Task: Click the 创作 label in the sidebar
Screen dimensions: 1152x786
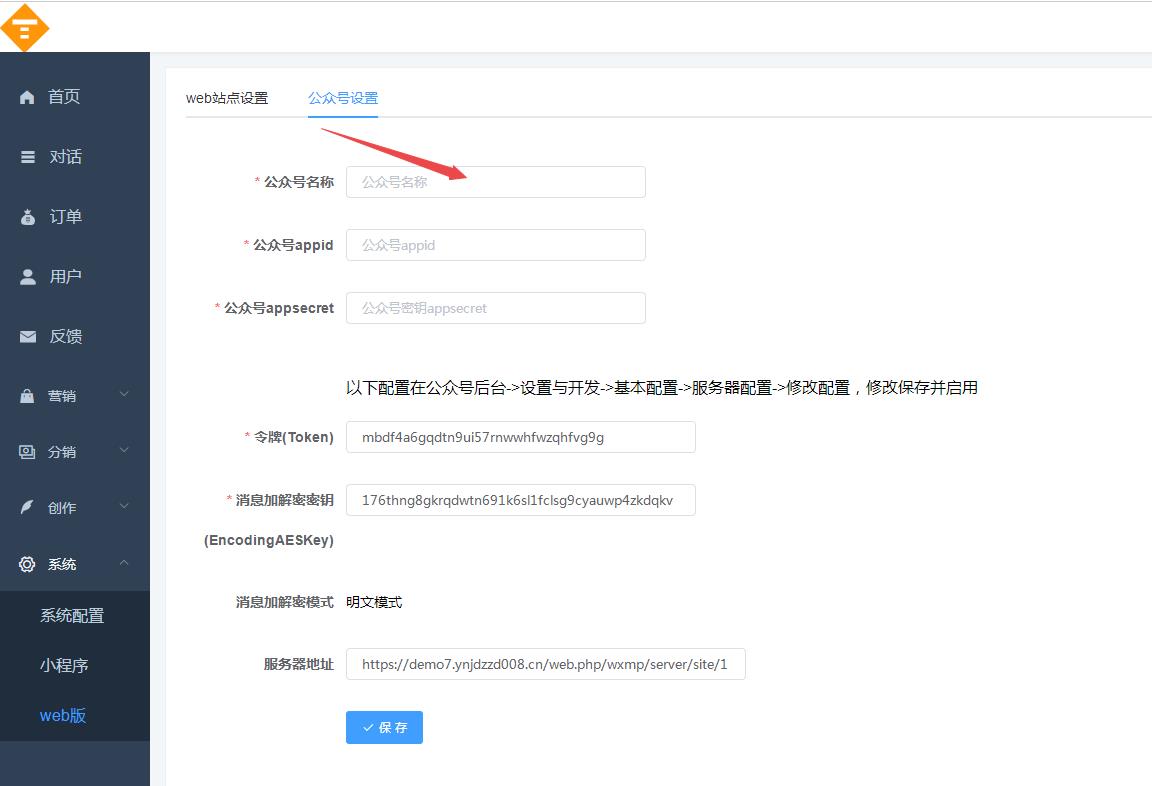Action: coord(62,508)
